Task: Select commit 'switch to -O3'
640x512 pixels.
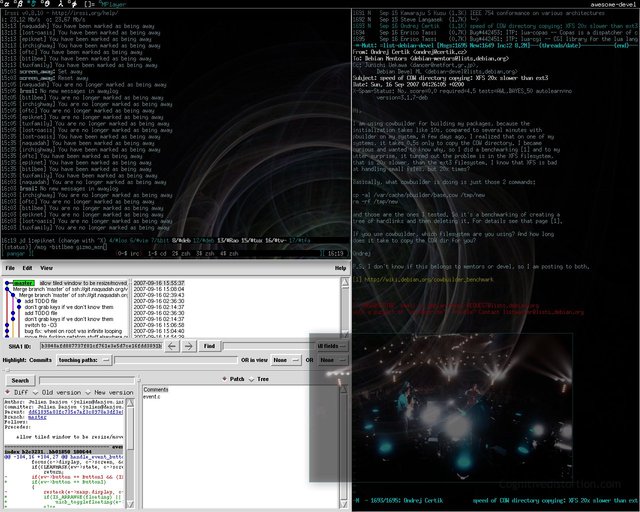Action: (x=40, y=325)
